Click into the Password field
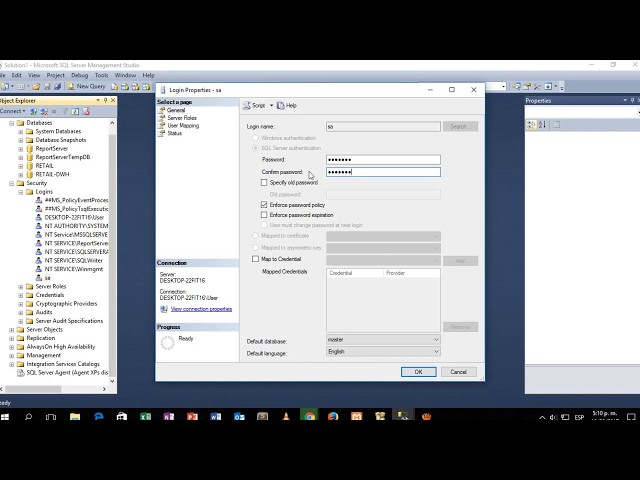Image resolution: width=640 pixels, height=480 pixels. 383,160
